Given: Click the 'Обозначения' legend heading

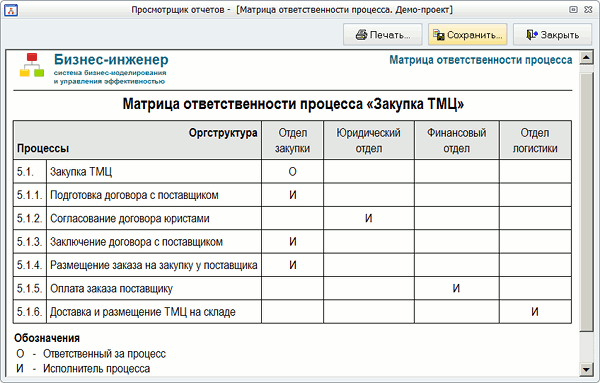Looking at the screenshot, I should [47, 338].
